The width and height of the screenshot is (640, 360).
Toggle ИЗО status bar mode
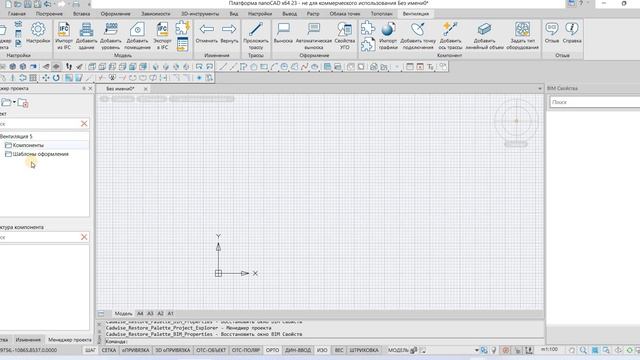point(322,350)
